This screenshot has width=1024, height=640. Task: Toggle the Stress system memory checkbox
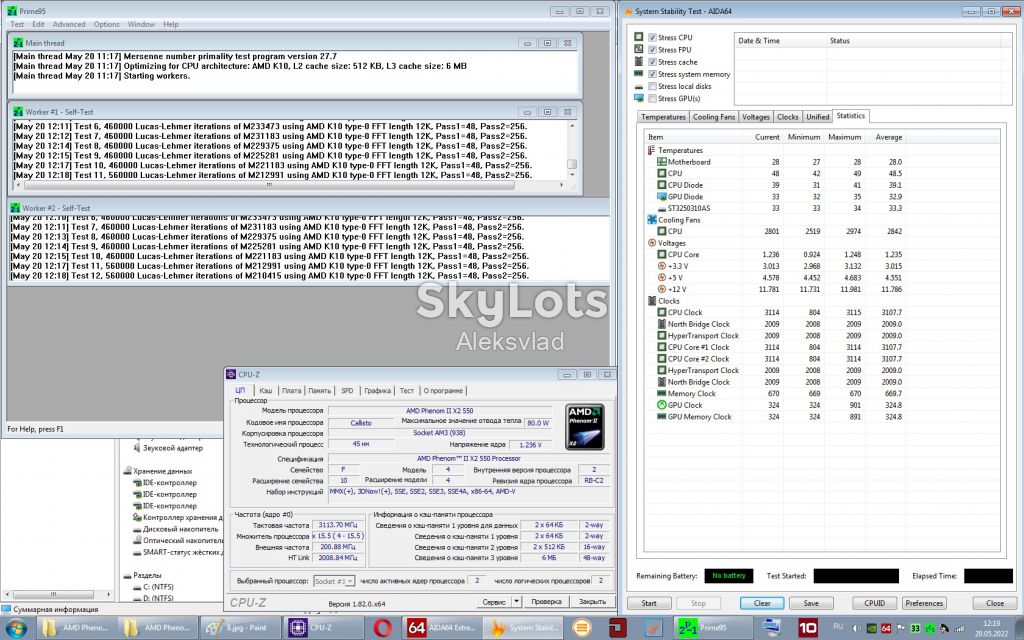[x=652, y=74]
